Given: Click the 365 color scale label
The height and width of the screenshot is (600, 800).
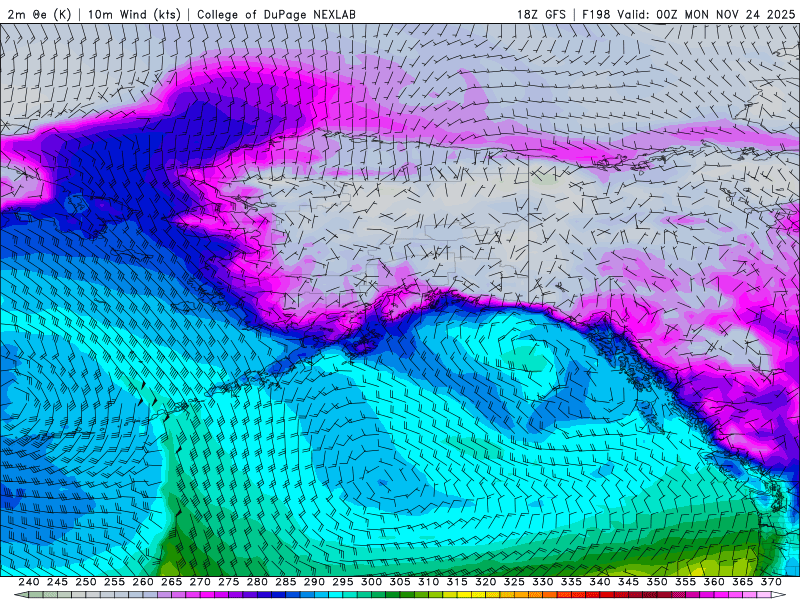Looking at the screenshot, I should pyautogui.click(x=743, y=582).
